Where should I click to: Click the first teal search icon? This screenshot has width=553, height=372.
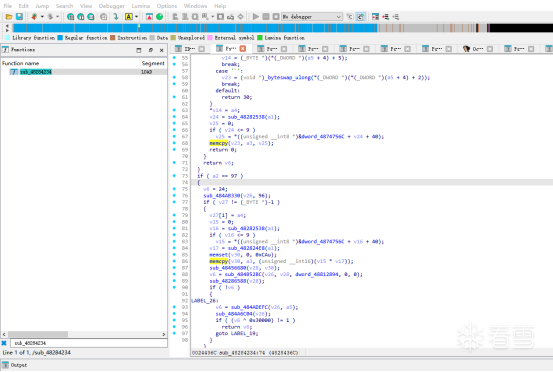(x=71, y=17)
